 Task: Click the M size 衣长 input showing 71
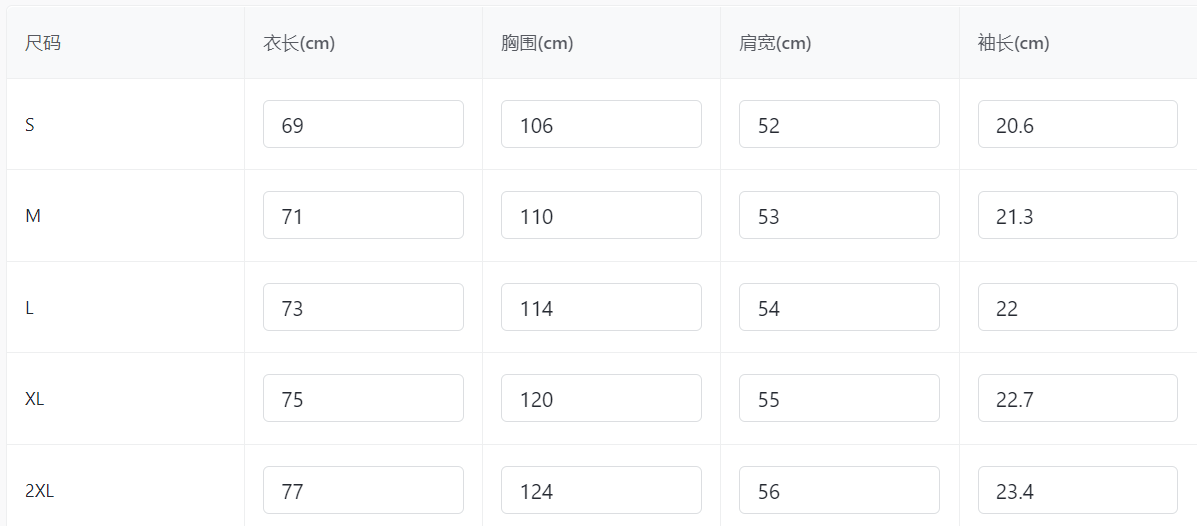363,215
